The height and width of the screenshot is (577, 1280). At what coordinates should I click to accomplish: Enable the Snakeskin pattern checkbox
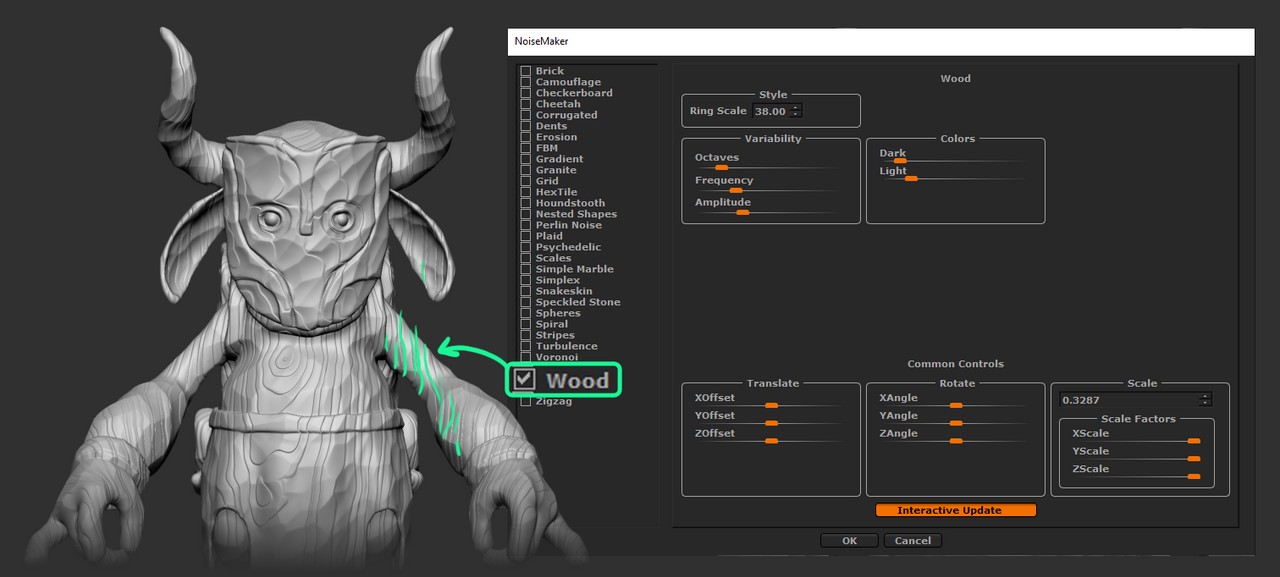(526, 291)
